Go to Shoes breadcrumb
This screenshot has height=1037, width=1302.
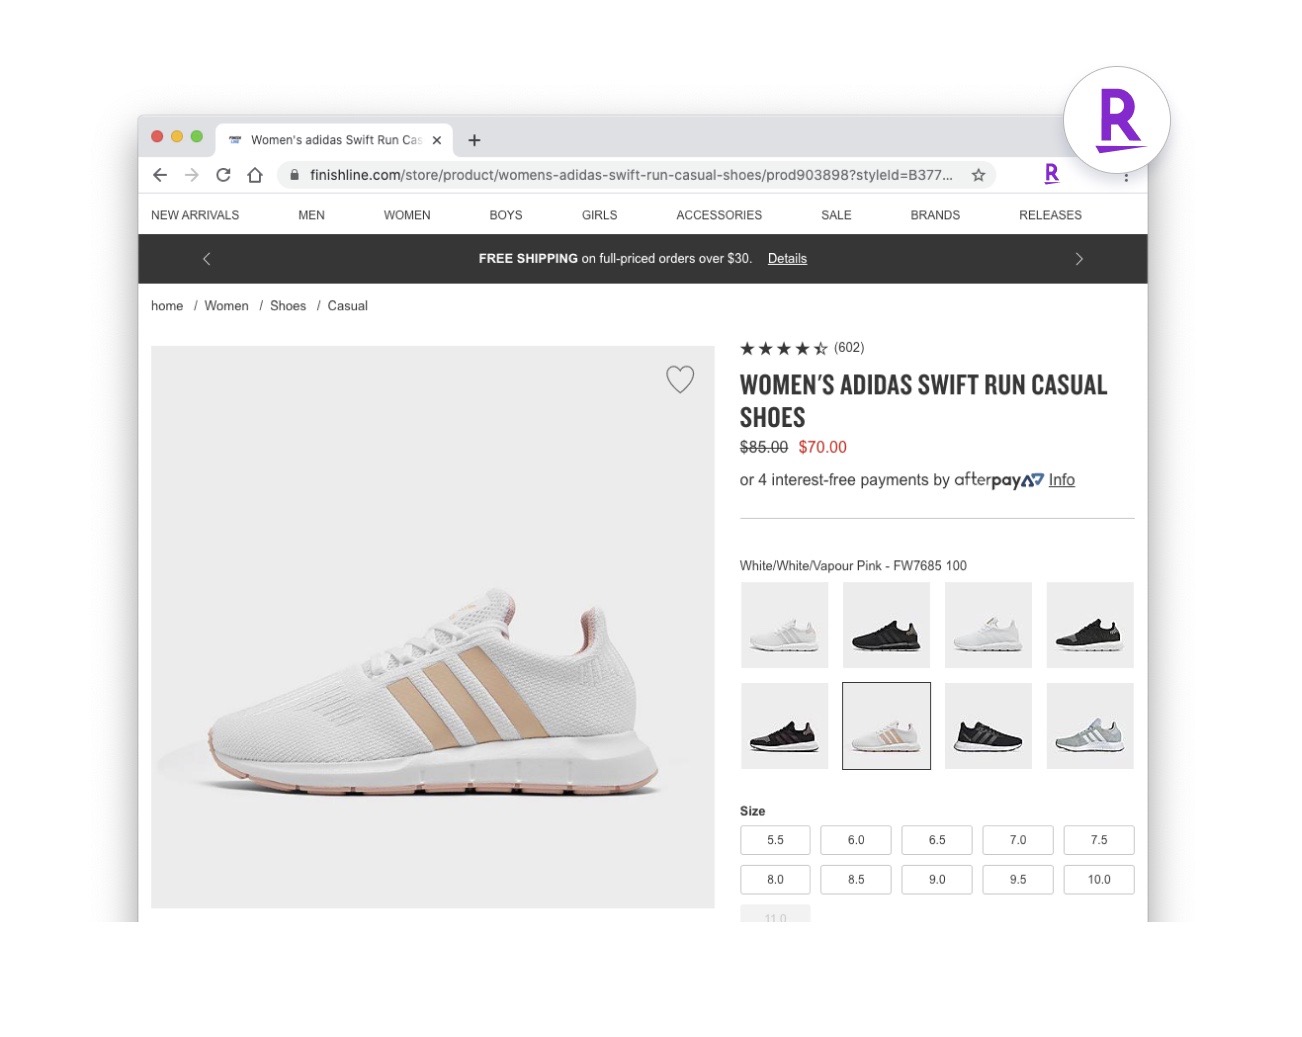[x=288, y=306]
